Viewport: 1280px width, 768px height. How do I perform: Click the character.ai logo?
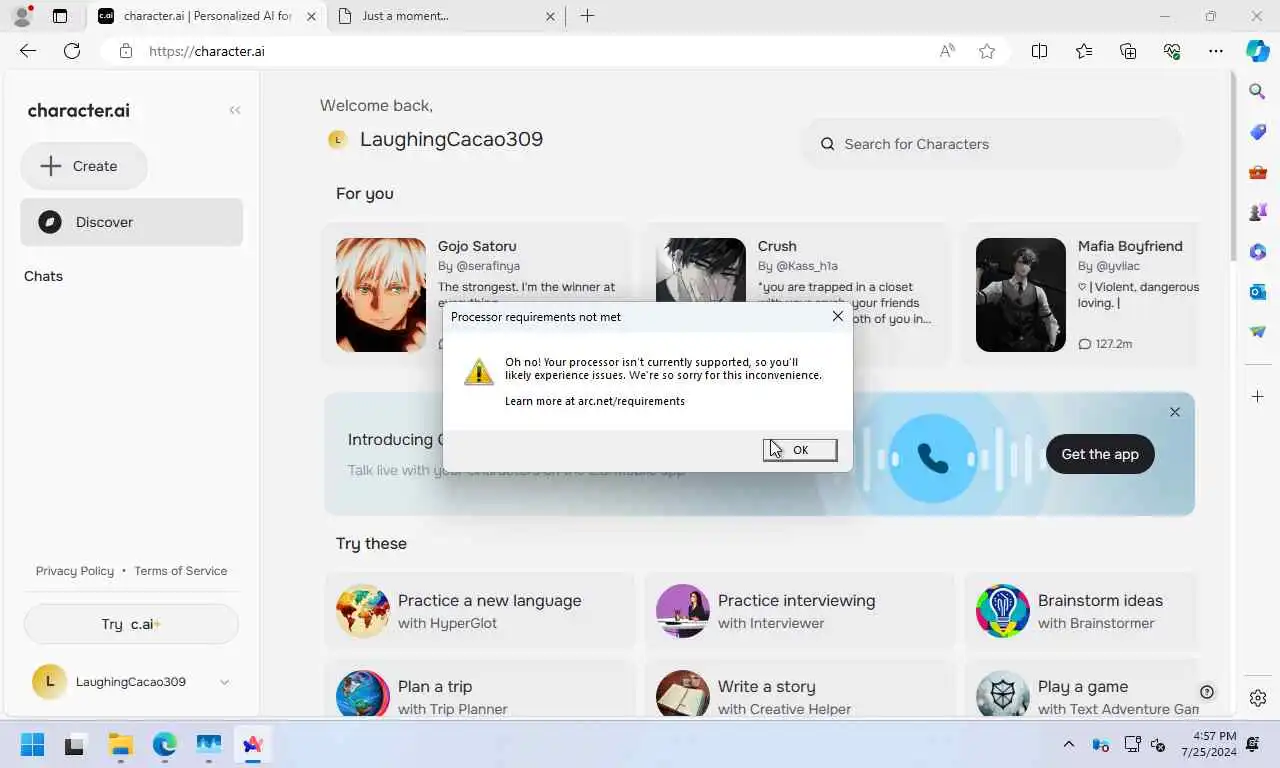pos(79,110)
